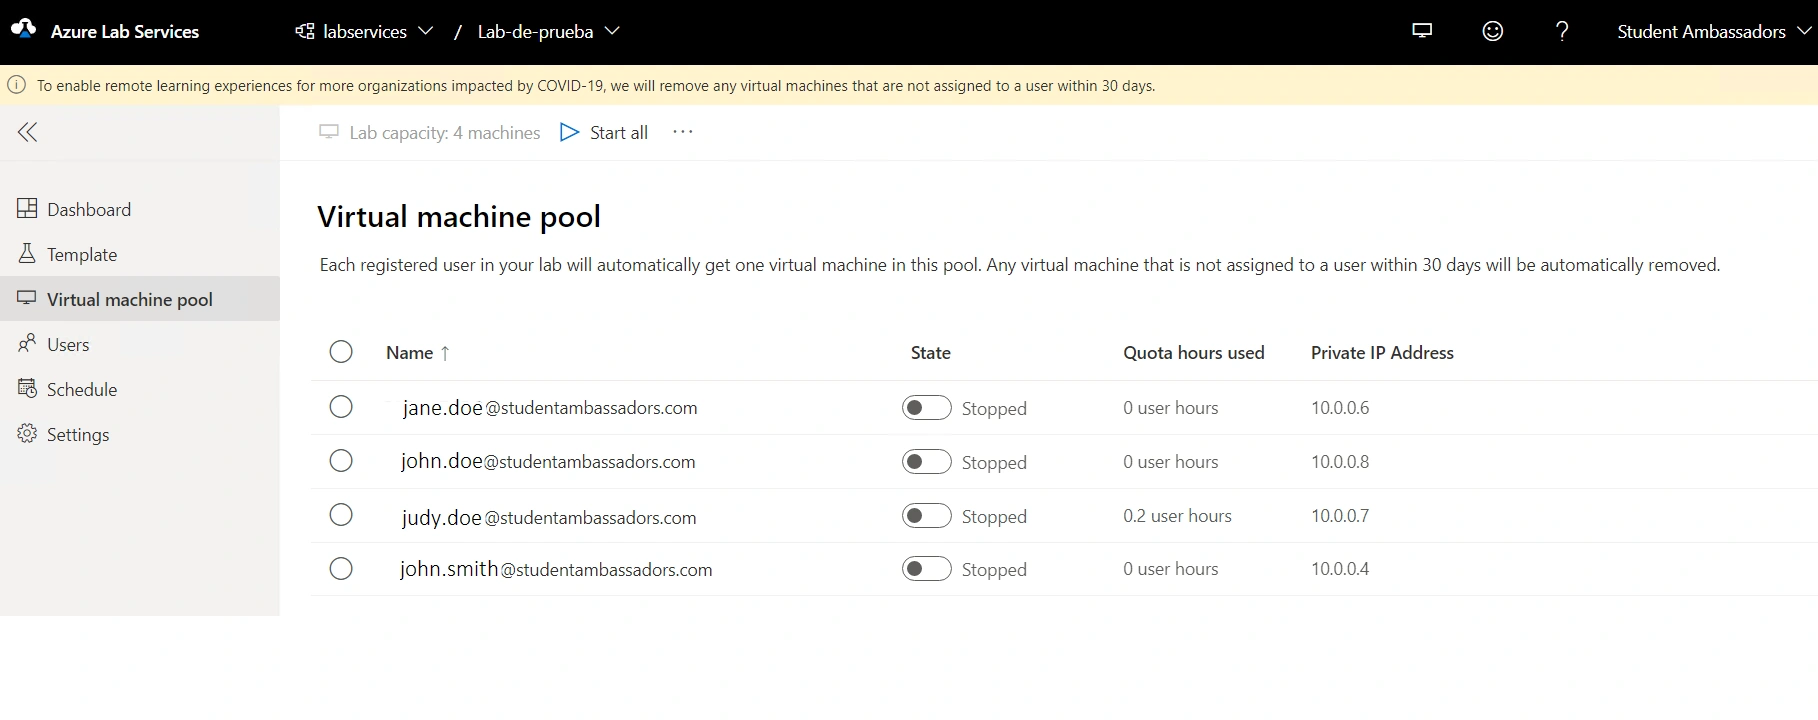Click IP address 10.0.0.6
The width and height of the screenshot is (1818, 720).
pyautogui.click(x=1340, y=408)
